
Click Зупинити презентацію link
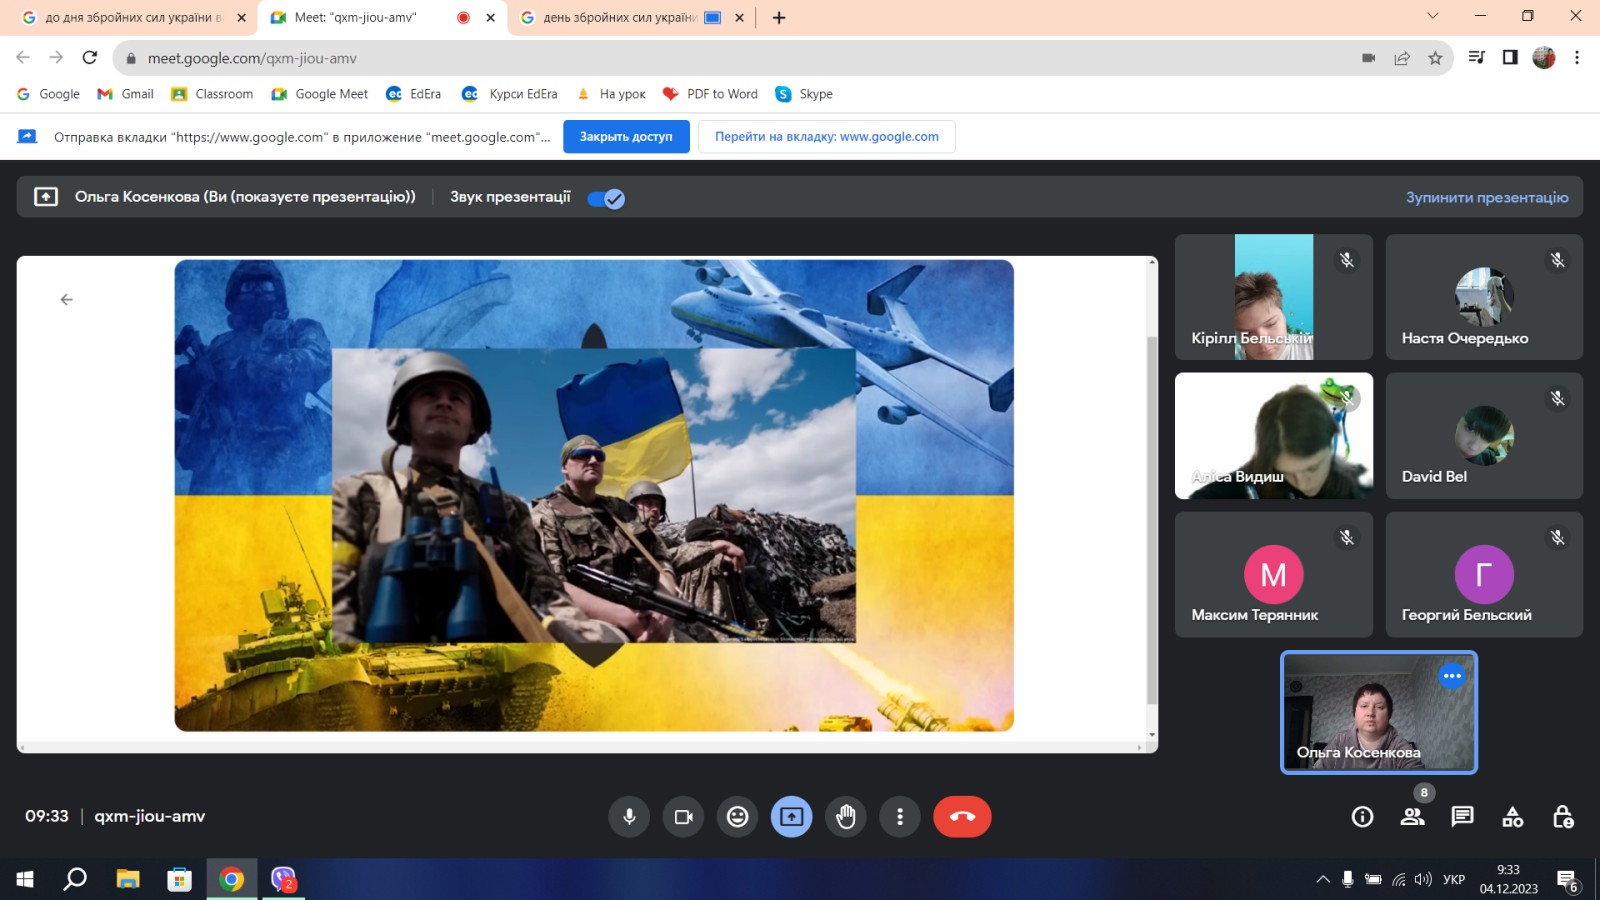coord(1487,197)
